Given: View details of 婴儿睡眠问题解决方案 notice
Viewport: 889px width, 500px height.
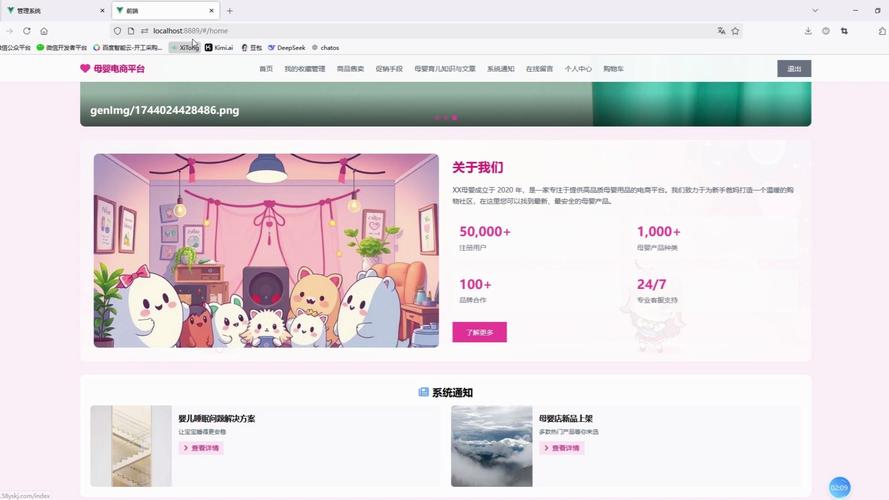Looking at the screenshot, I should point(201,448).
